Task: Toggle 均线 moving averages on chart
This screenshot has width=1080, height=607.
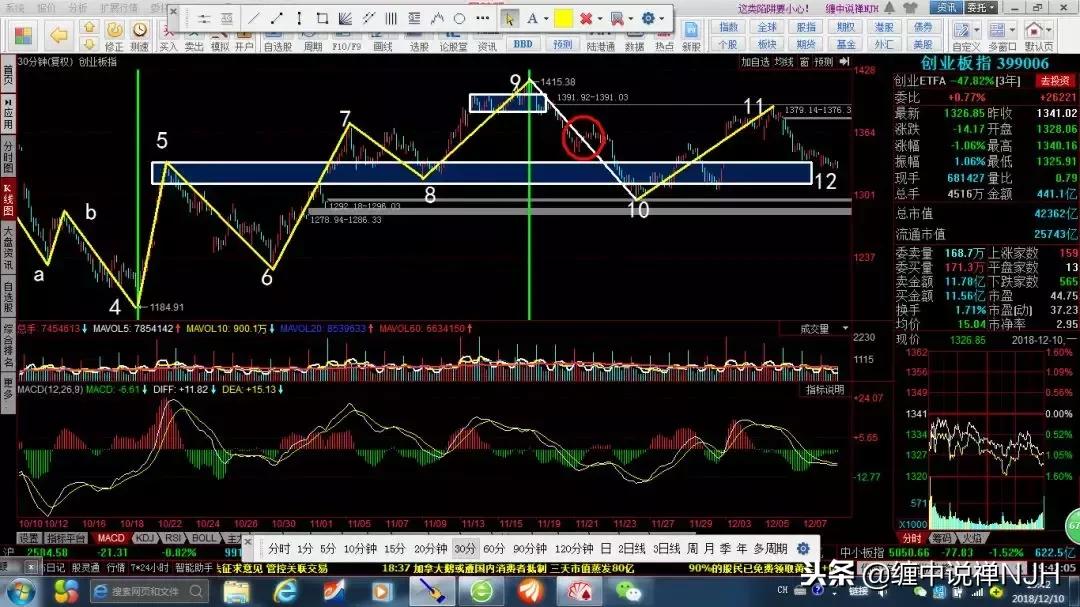Action: coord(783,62)
